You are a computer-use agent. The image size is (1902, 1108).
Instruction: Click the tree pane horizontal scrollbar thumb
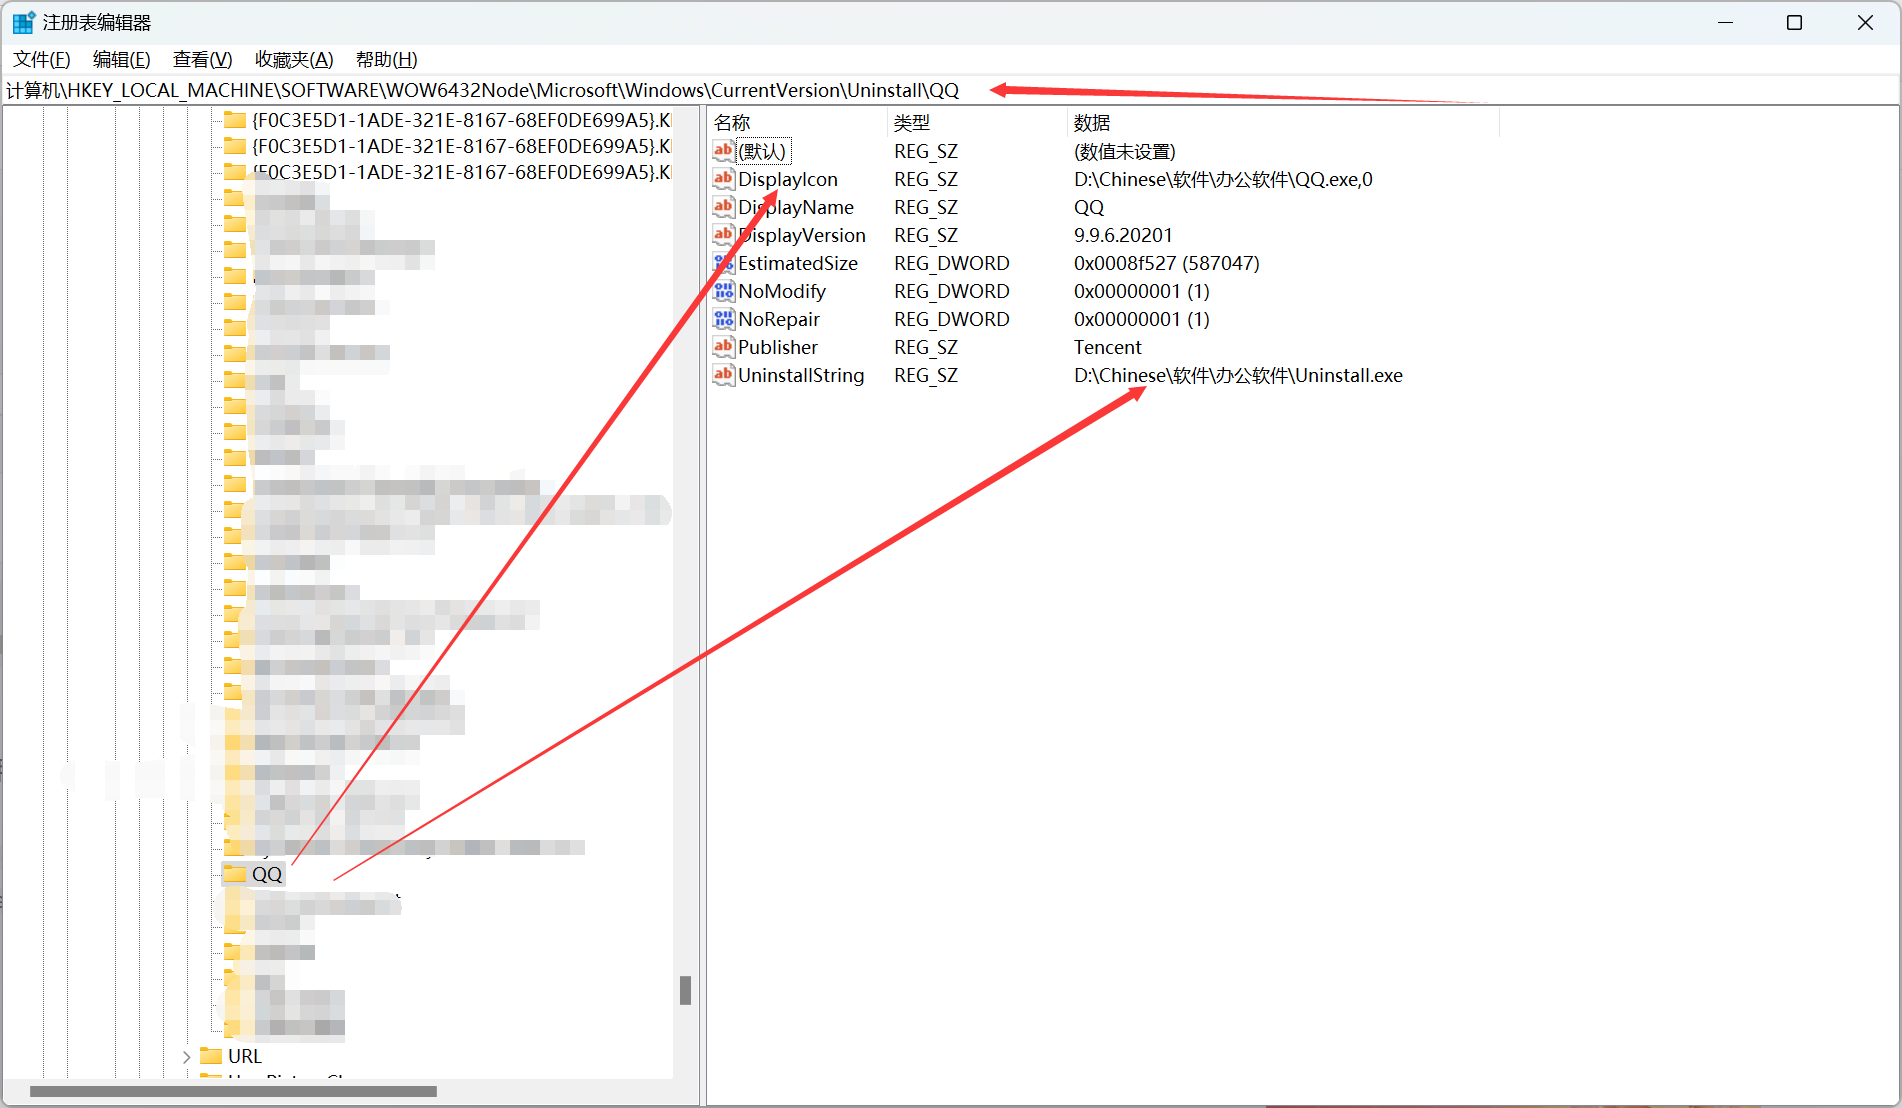(x=233, y=1091)
